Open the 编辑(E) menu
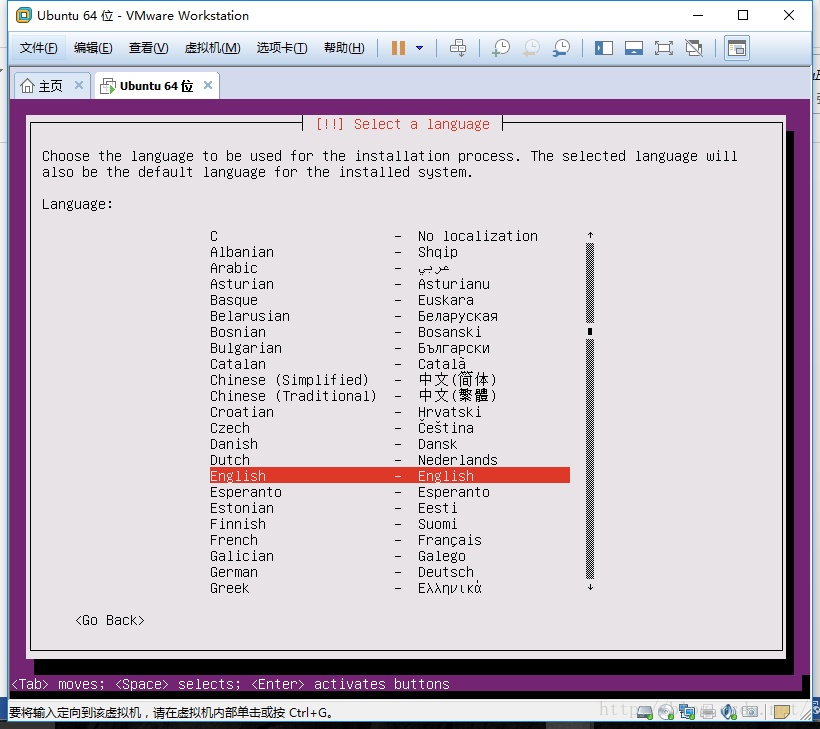The width and height of the screenshot is (820, 729). point(93,48)
